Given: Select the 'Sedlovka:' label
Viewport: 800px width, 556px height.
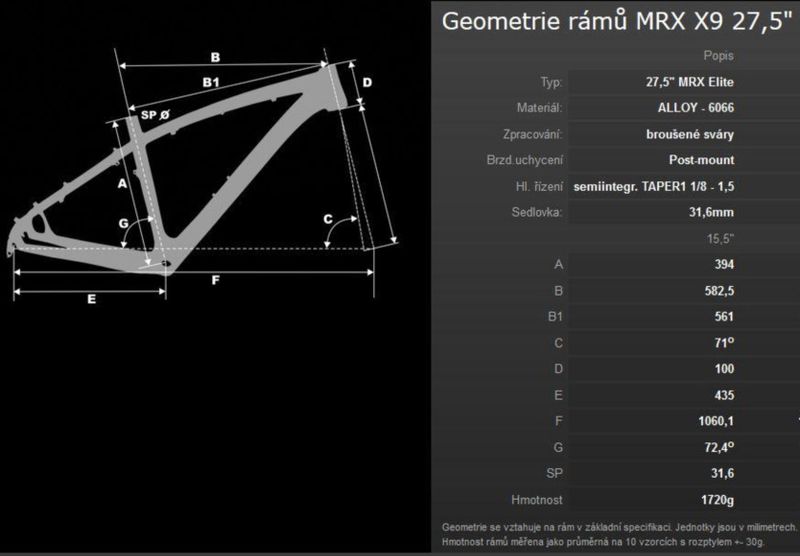Looking at the screenshot, I should point(537,212).
